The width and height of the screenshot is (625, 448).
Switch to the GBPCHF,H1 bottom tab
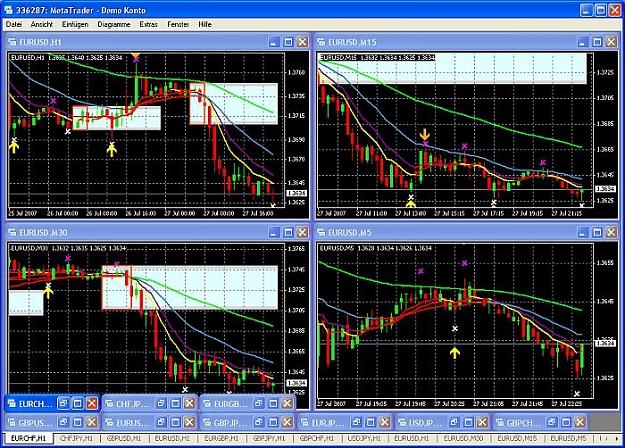(317, 438)
